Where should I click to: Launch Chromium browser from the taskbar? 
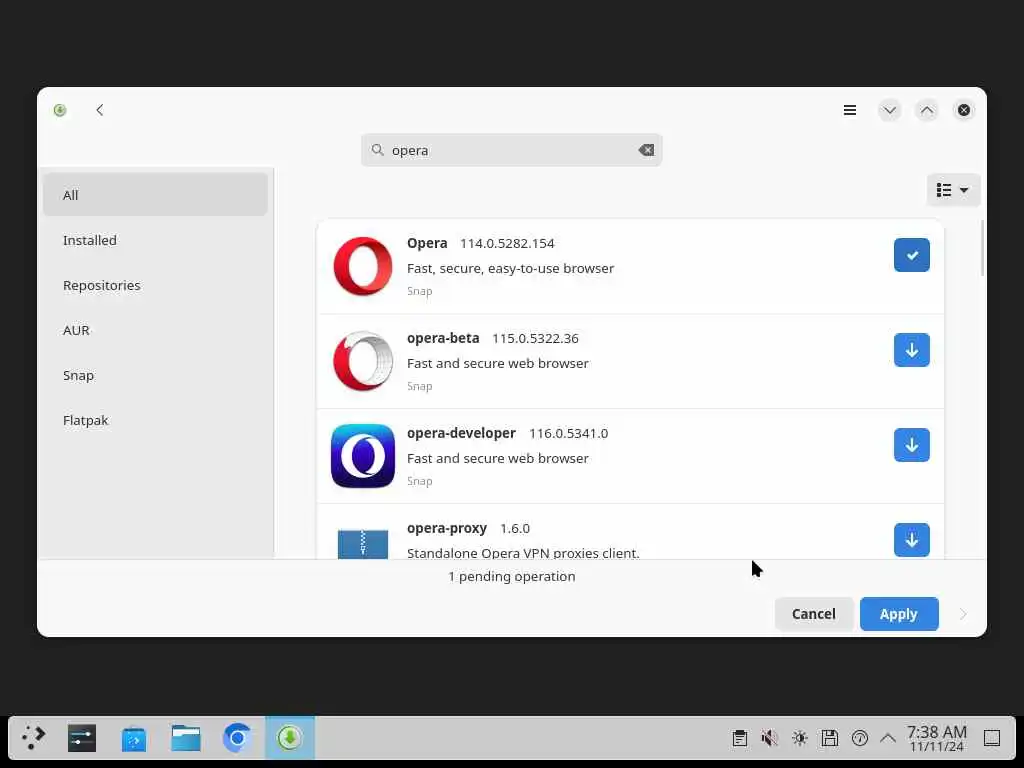pos(237,738)
